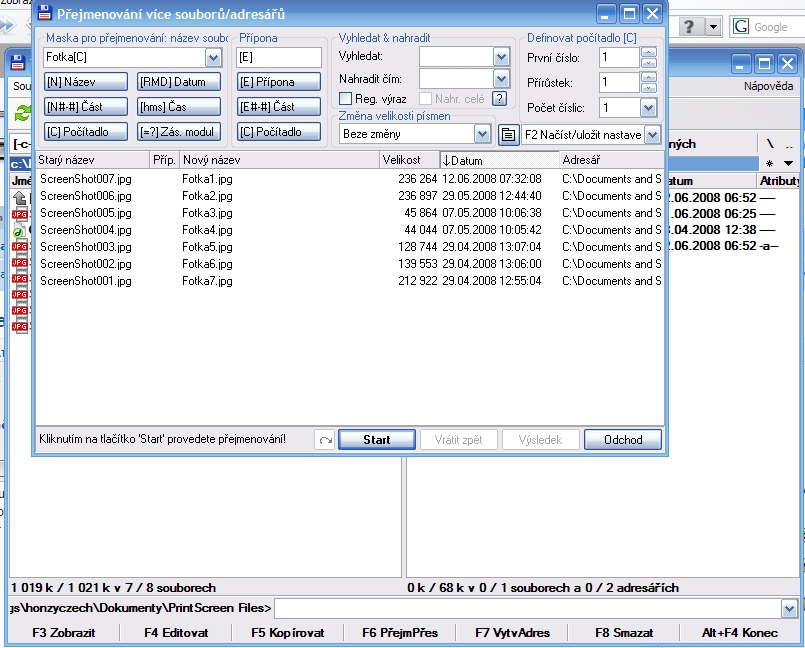Select the ScreenShot002.jpg row
Screen dimensions: 805x648
click(350, 264)
